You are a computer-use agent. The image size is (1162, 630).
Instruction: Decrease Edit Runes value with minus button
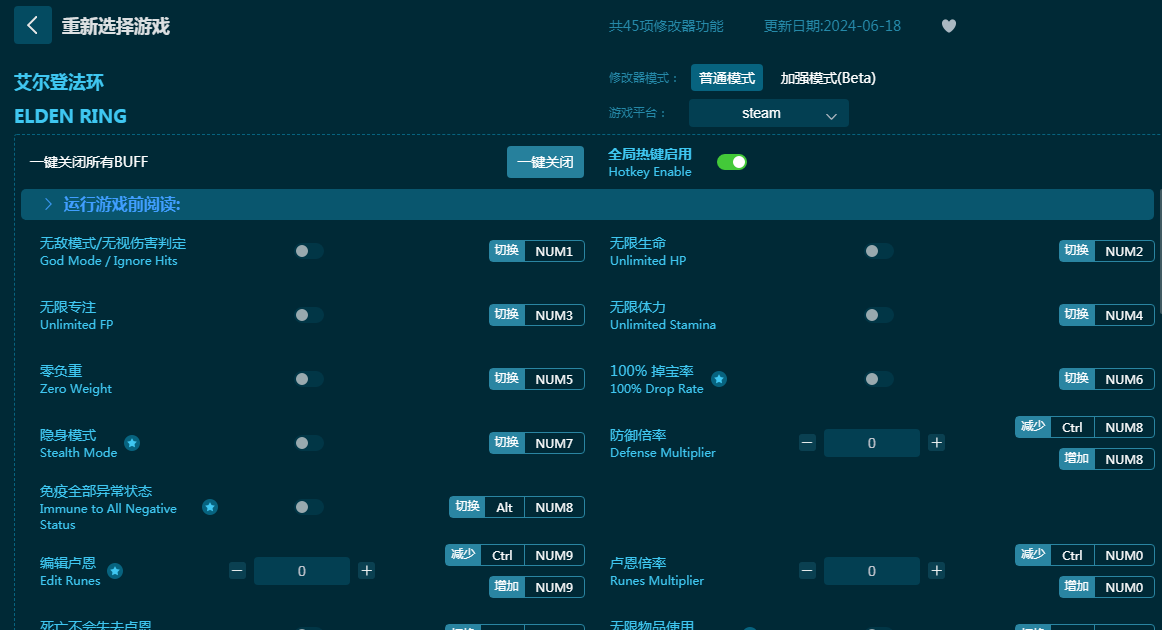pyautogui.click(x=237, y=571)
